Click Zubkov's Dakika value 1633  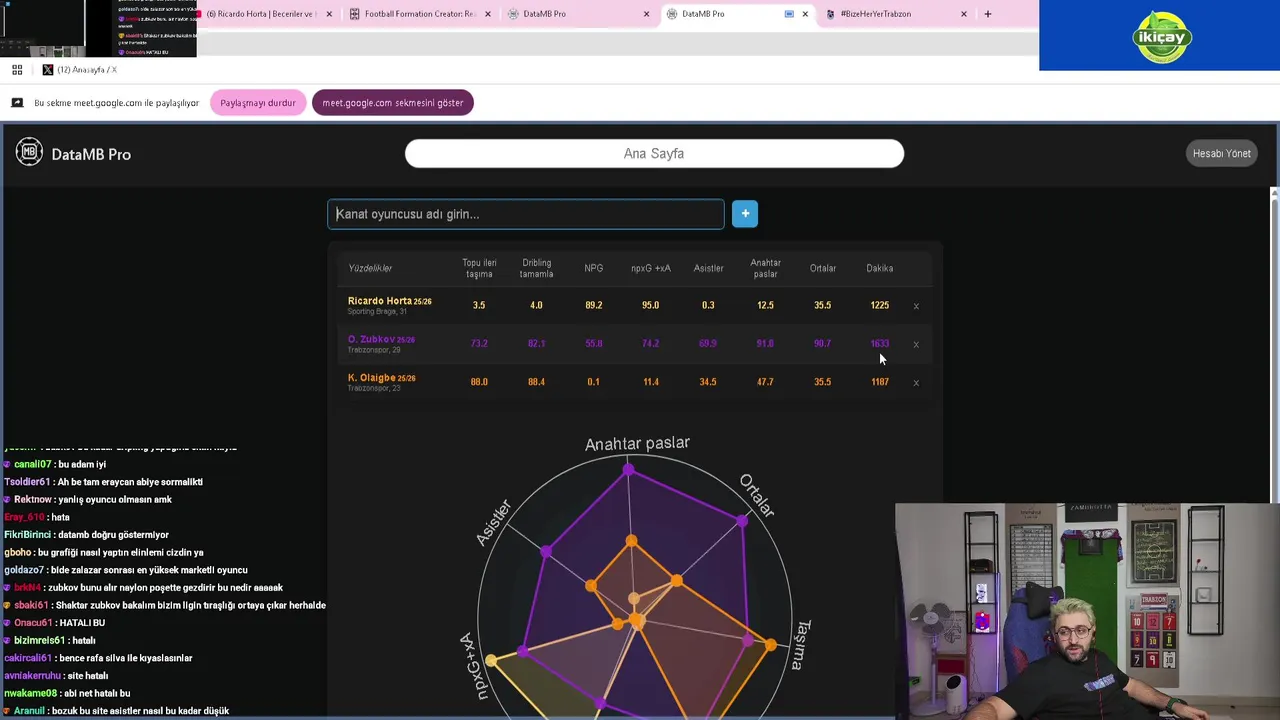coord(880,343)
